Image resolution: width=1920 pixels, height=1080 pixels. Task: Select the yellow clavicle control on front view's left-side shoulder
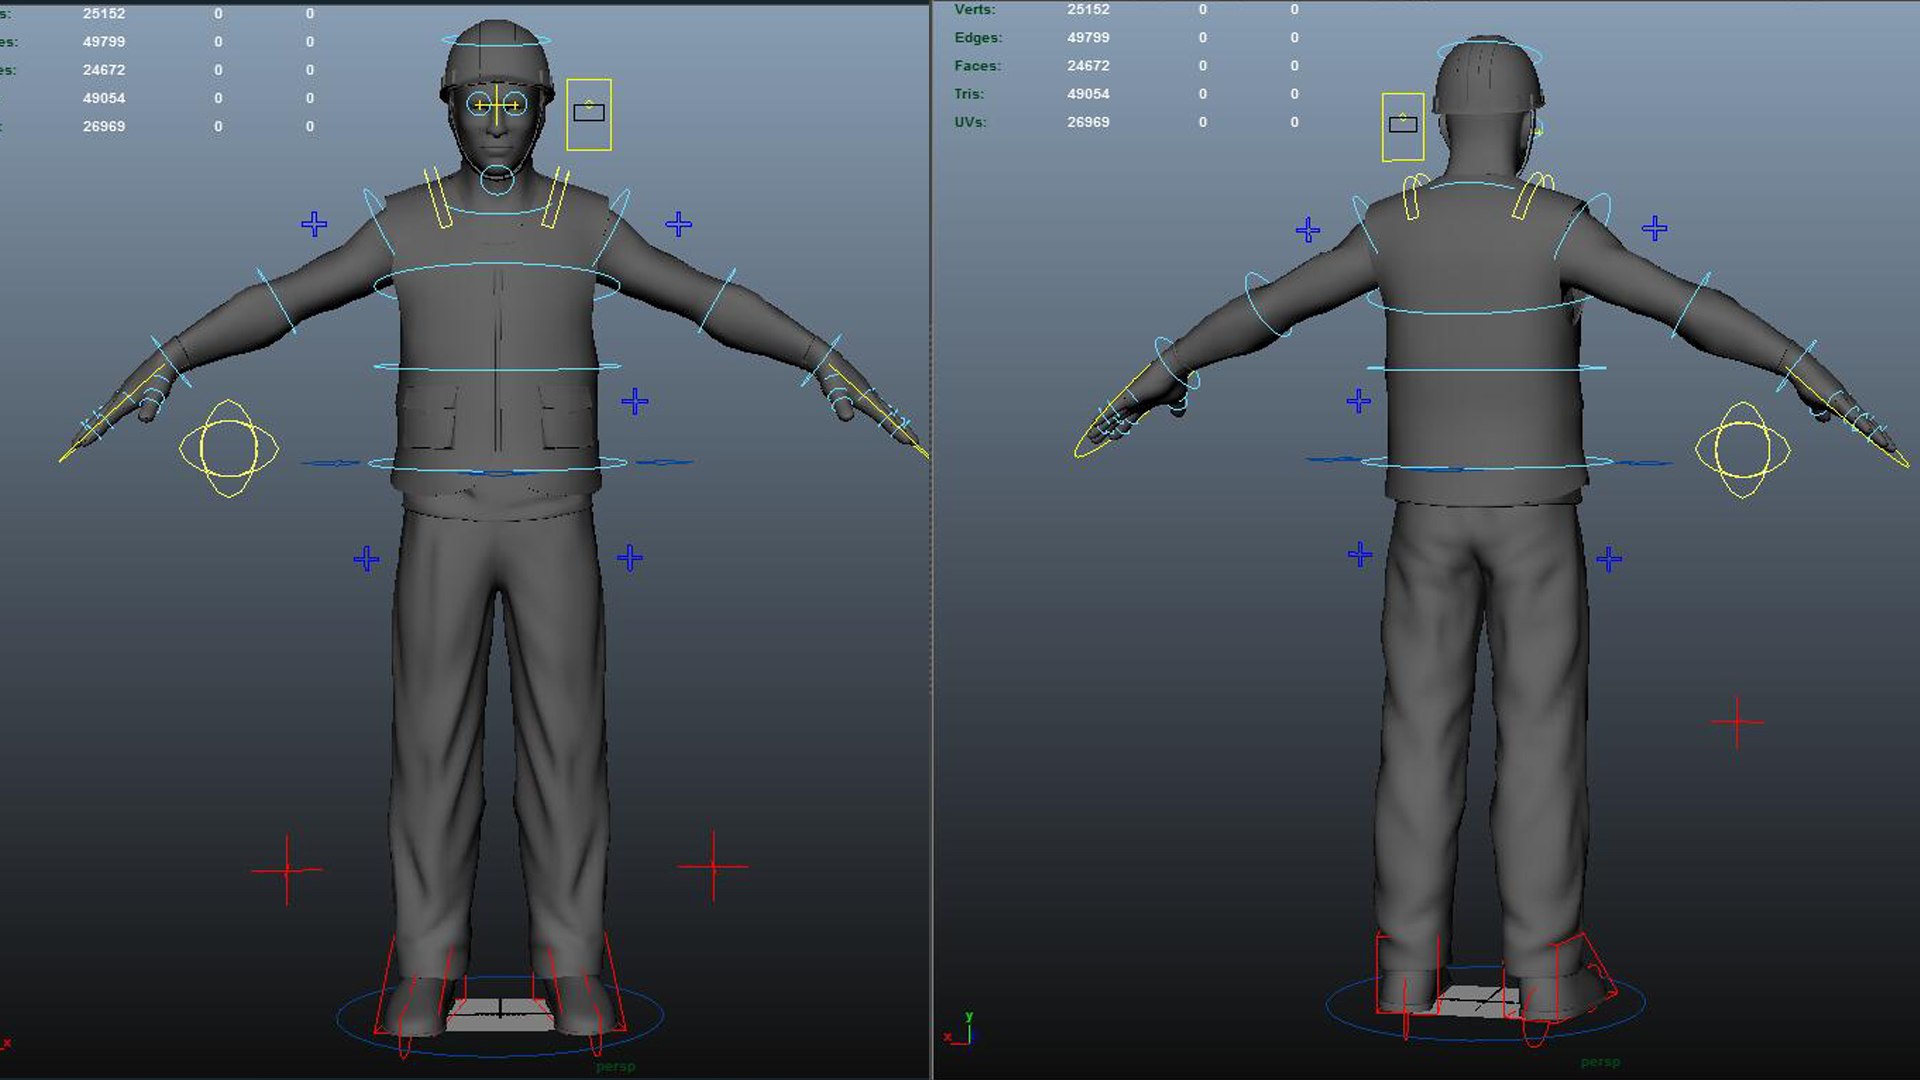[439, 198]
